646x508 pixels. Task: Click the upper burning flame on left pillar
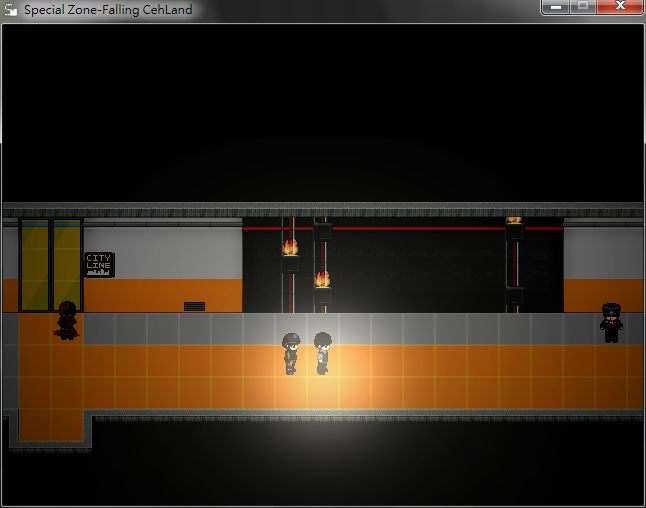(290, 248)
